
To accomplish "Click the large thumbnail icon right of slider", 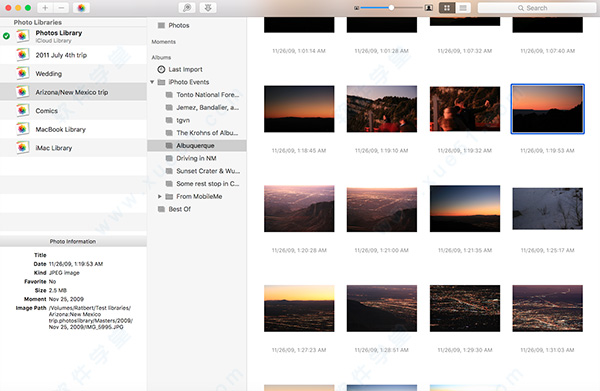I will 429,8.
